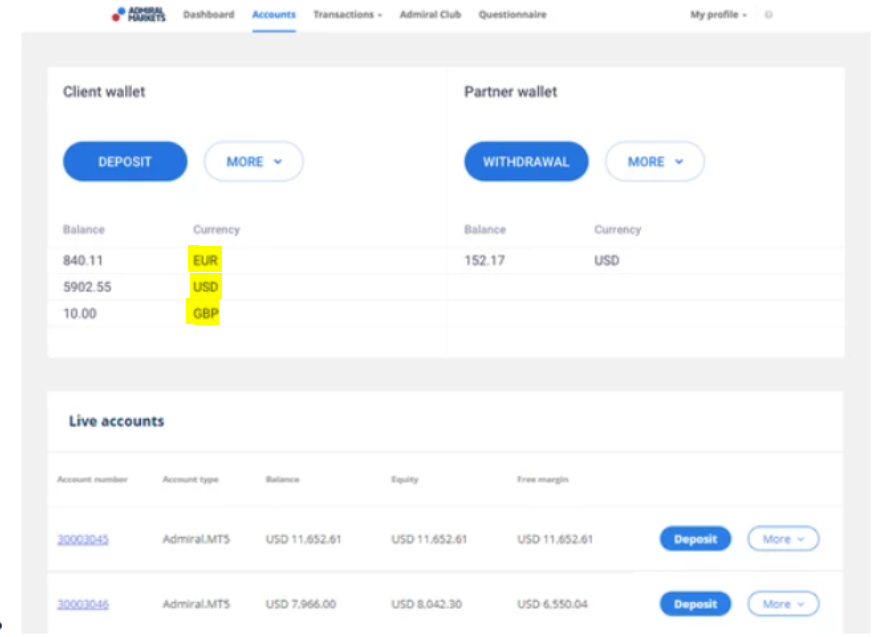Click equity USD 8,042.30

[427, 604]
